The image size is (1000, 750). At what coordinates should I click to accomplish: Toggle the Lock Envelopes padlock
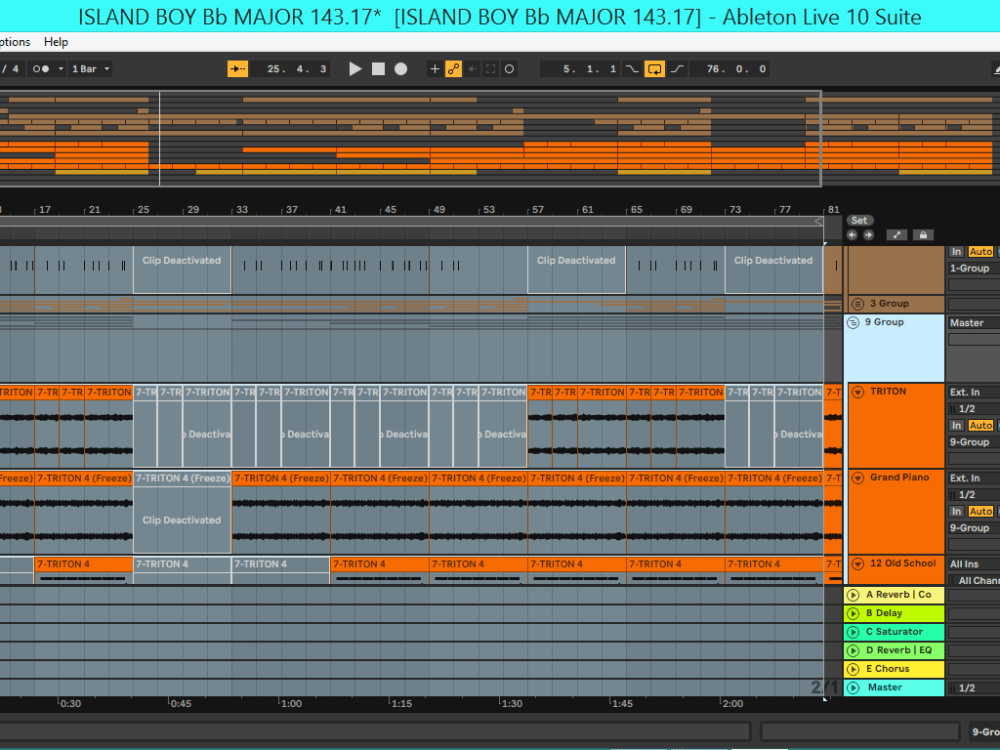pos(923,235)
